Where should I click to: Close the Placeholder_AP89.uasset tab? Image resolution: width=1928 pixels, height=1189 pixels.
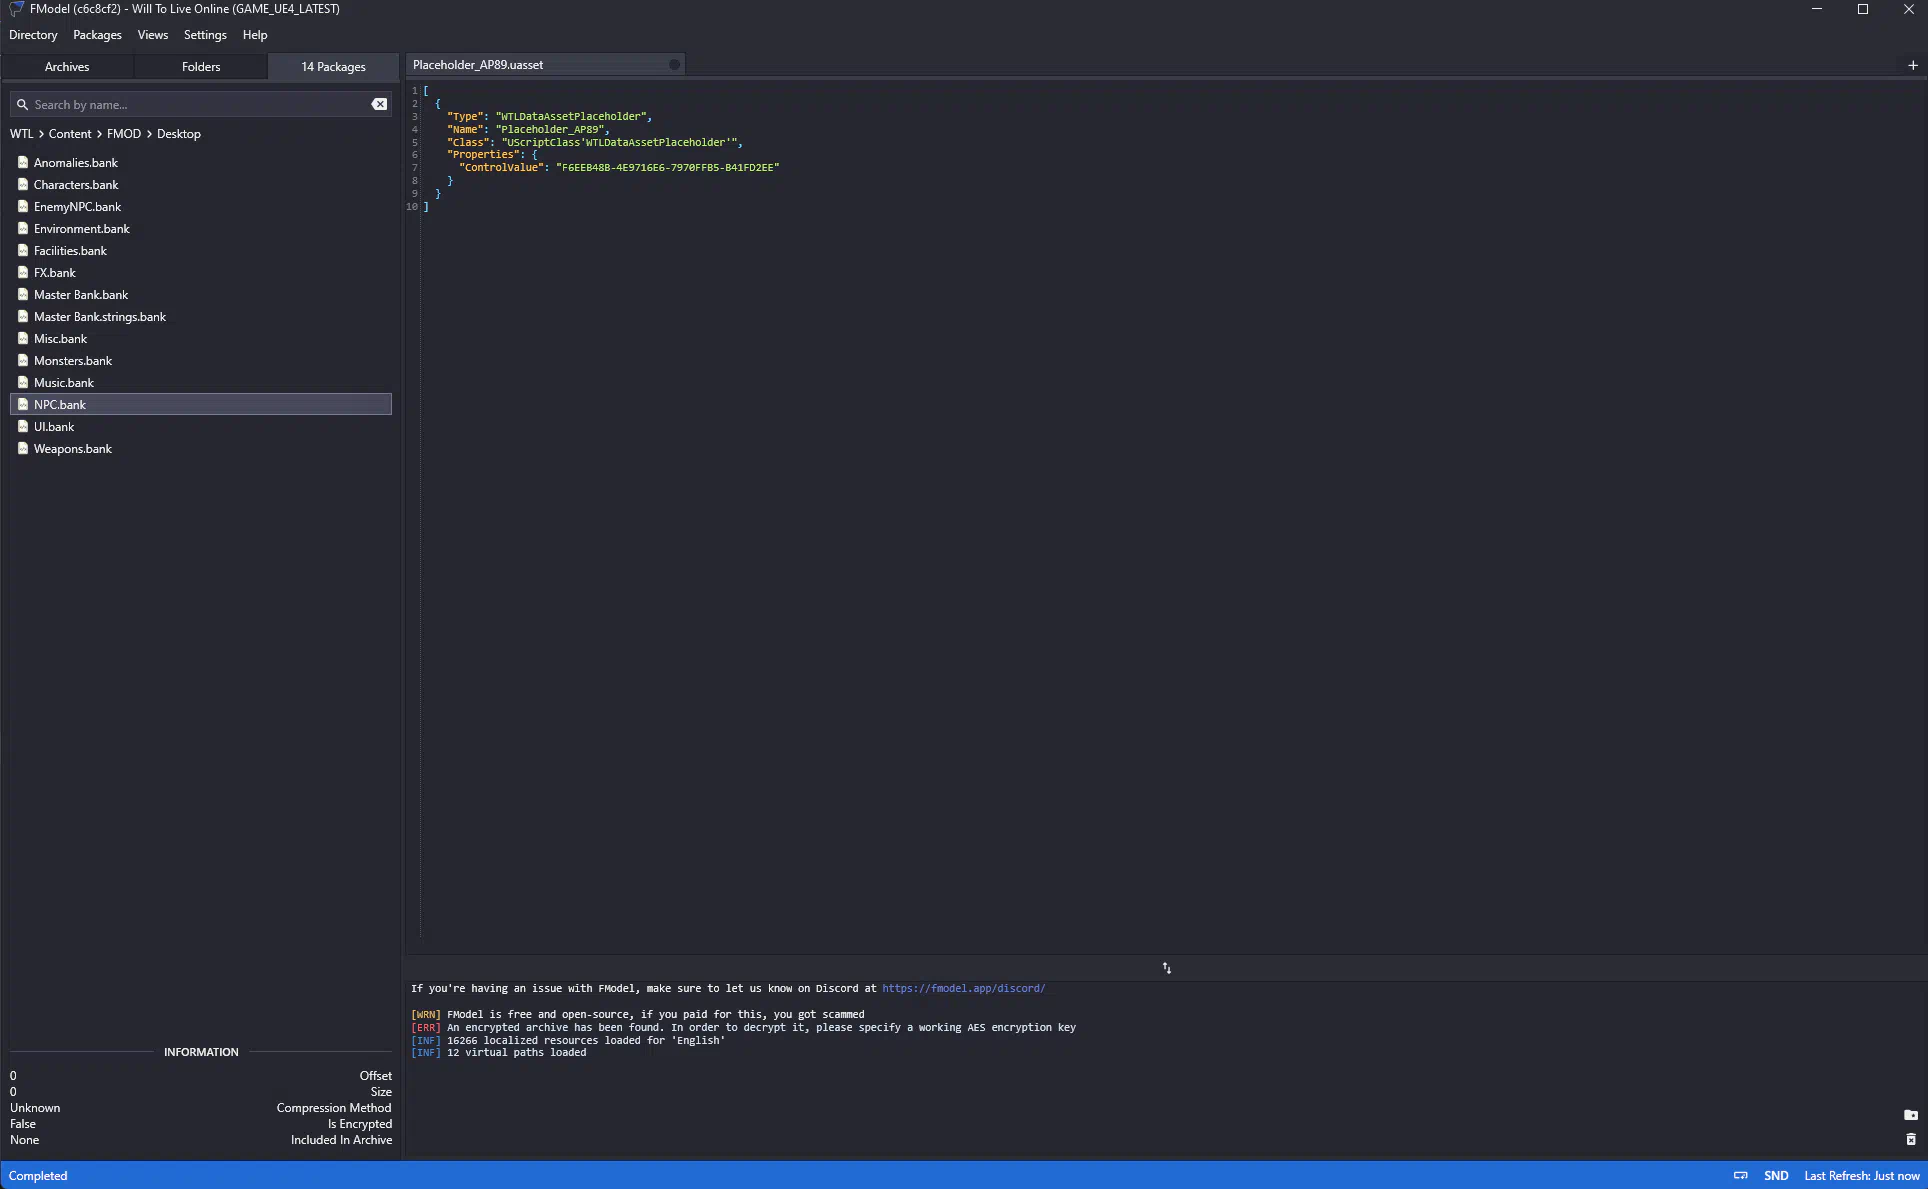pyautogui.click(x=674, y=65)
